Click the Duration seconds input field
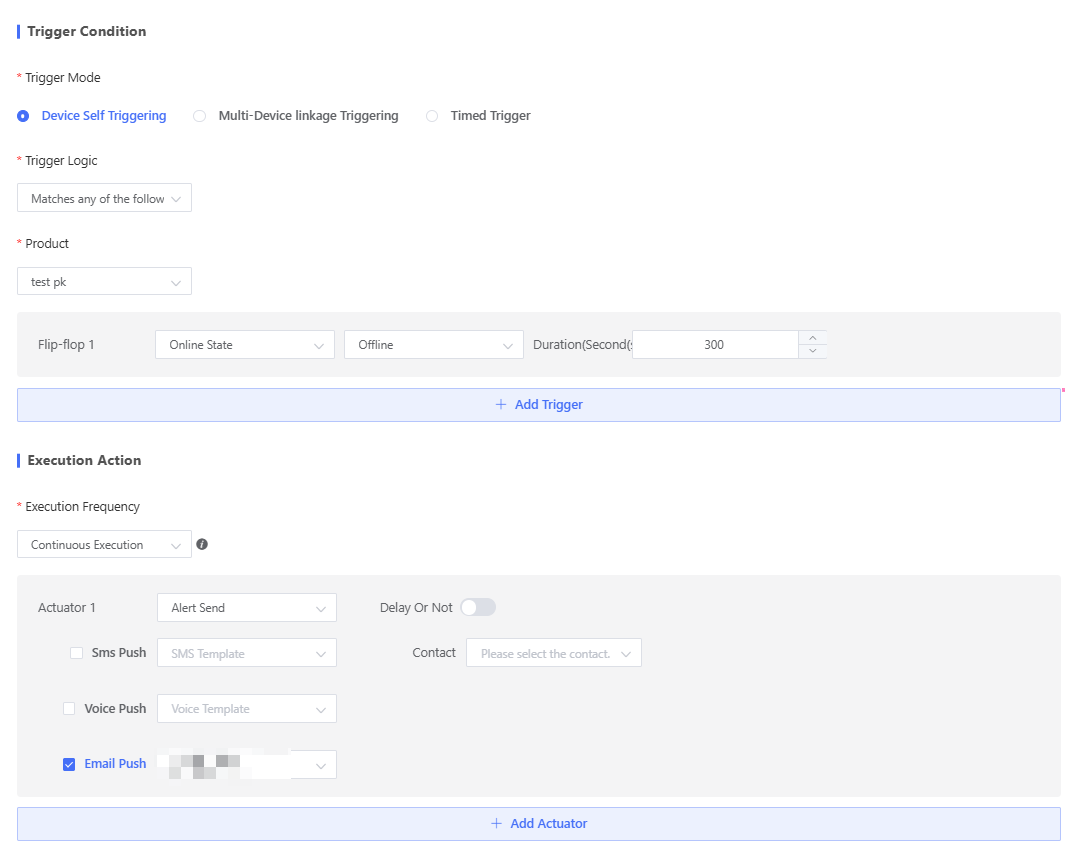Image resolution: width=1073 pixels, height=860 pixels. 714,345
